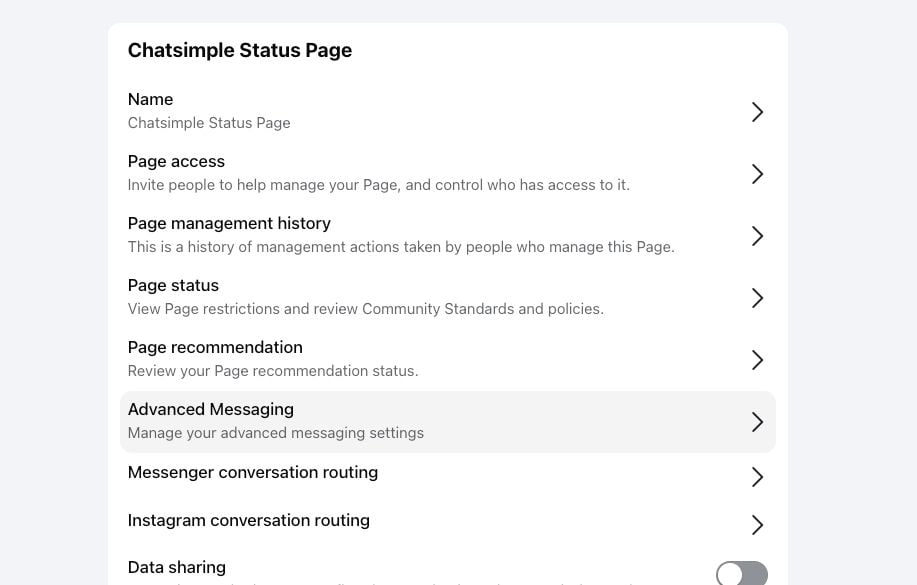Click the Page status title text
The width and height of the screenshot is (917, 585).
(x=173, y=286)
